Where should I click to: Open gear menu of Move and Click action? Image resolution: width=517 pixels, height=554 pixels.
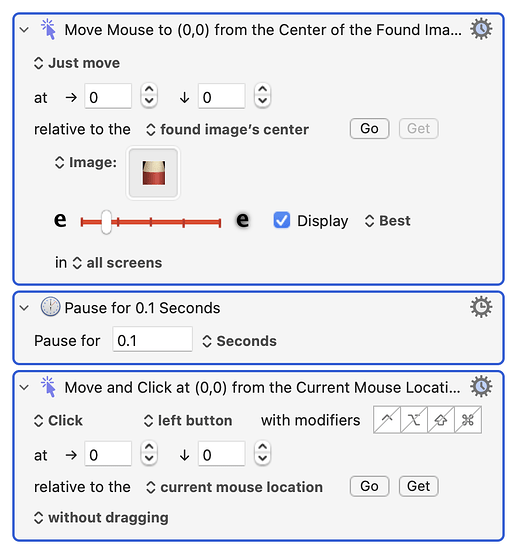pos(481,387)
